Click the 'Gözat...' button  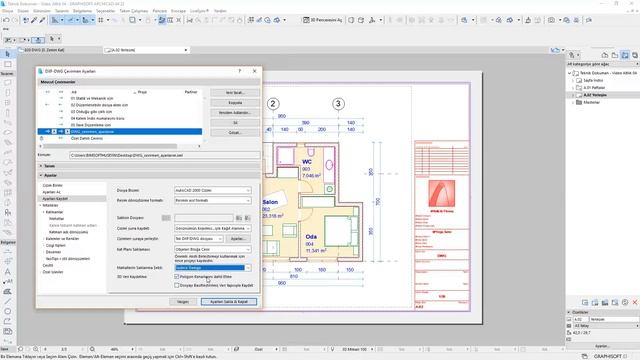point(235,133)
